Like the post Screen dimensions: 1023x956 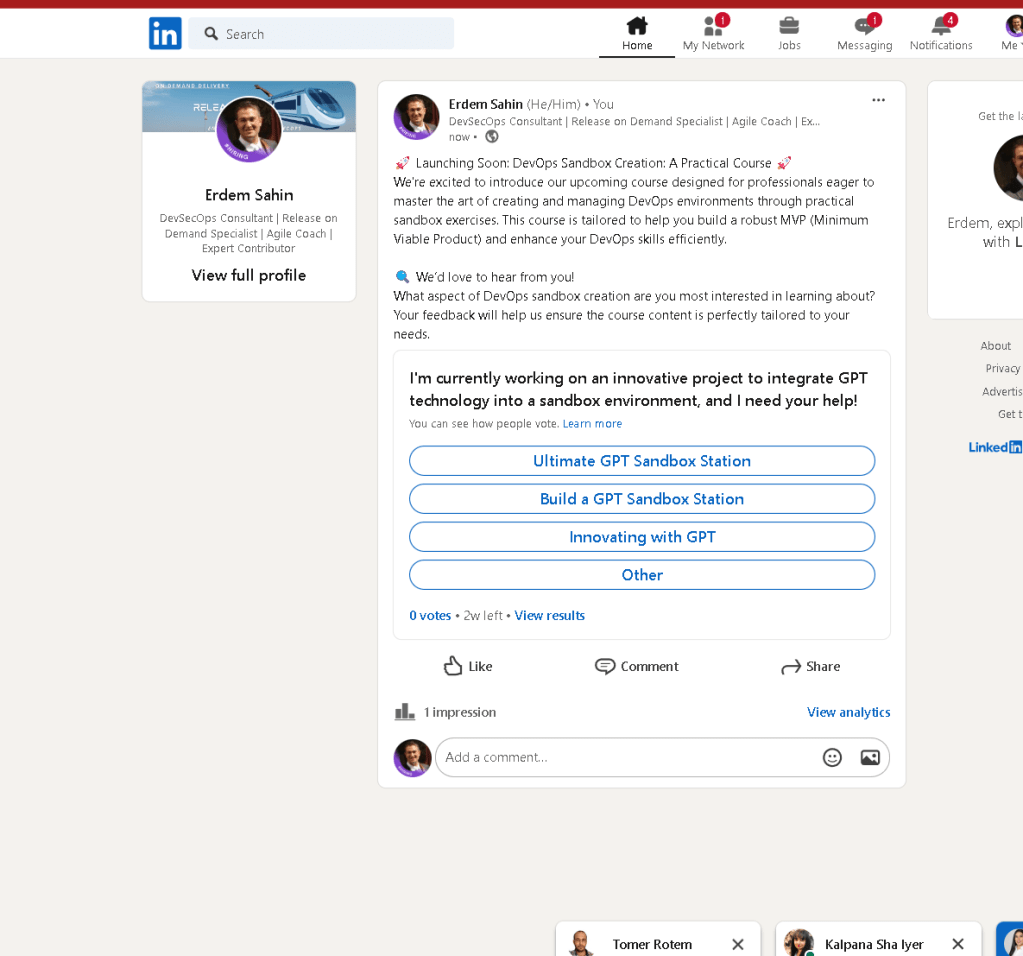(468, 666)
